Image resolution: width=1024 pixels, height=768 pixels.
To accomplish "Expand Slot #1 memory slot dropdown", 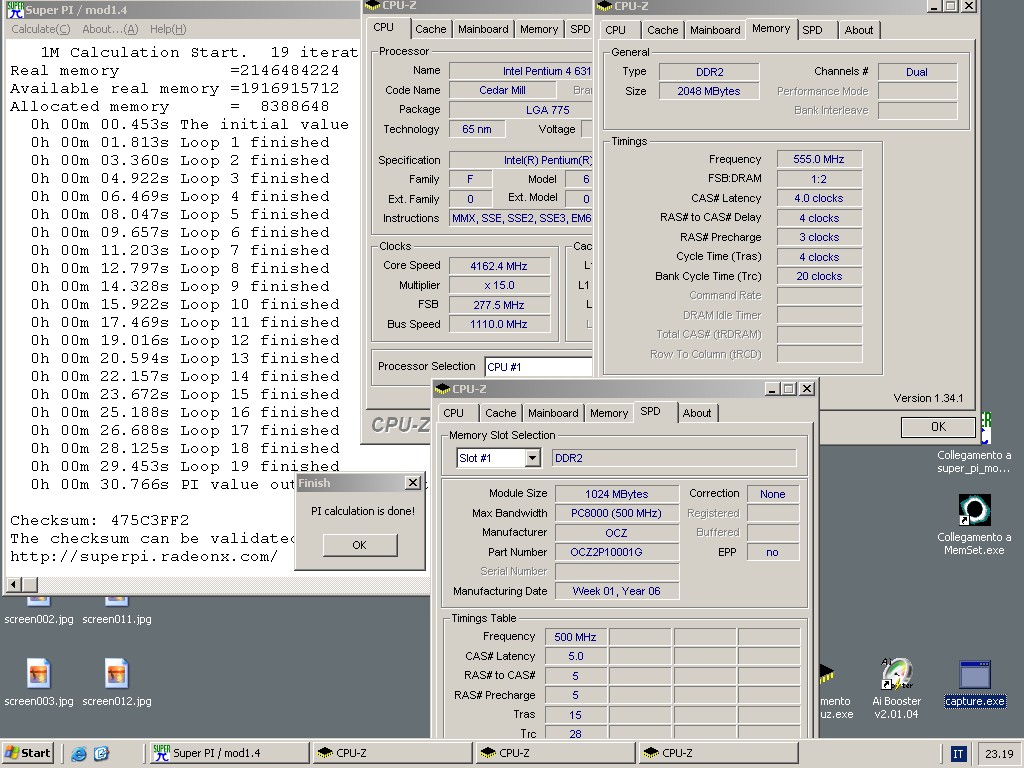I will [x=532, y=458].
